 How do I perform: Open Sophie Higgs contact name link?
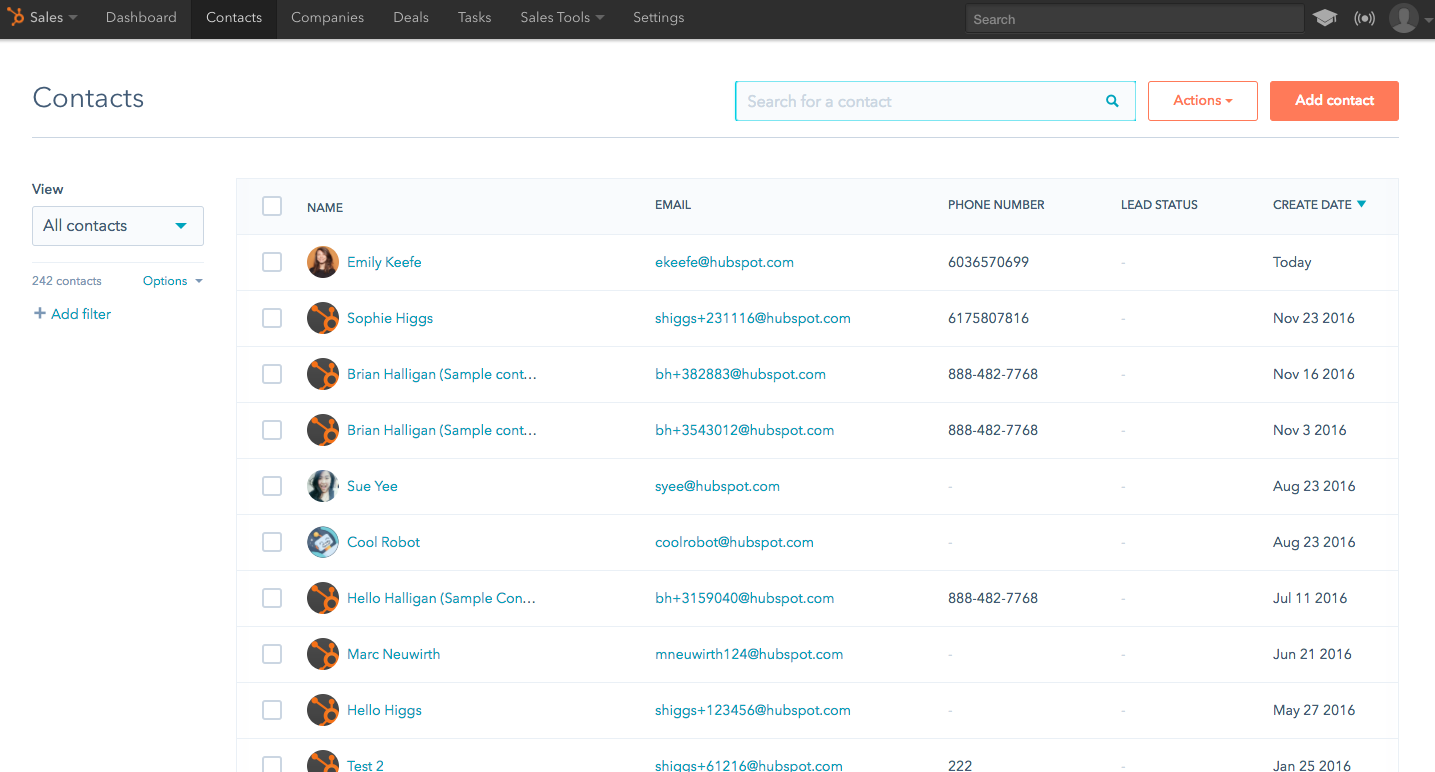point(390,318)
